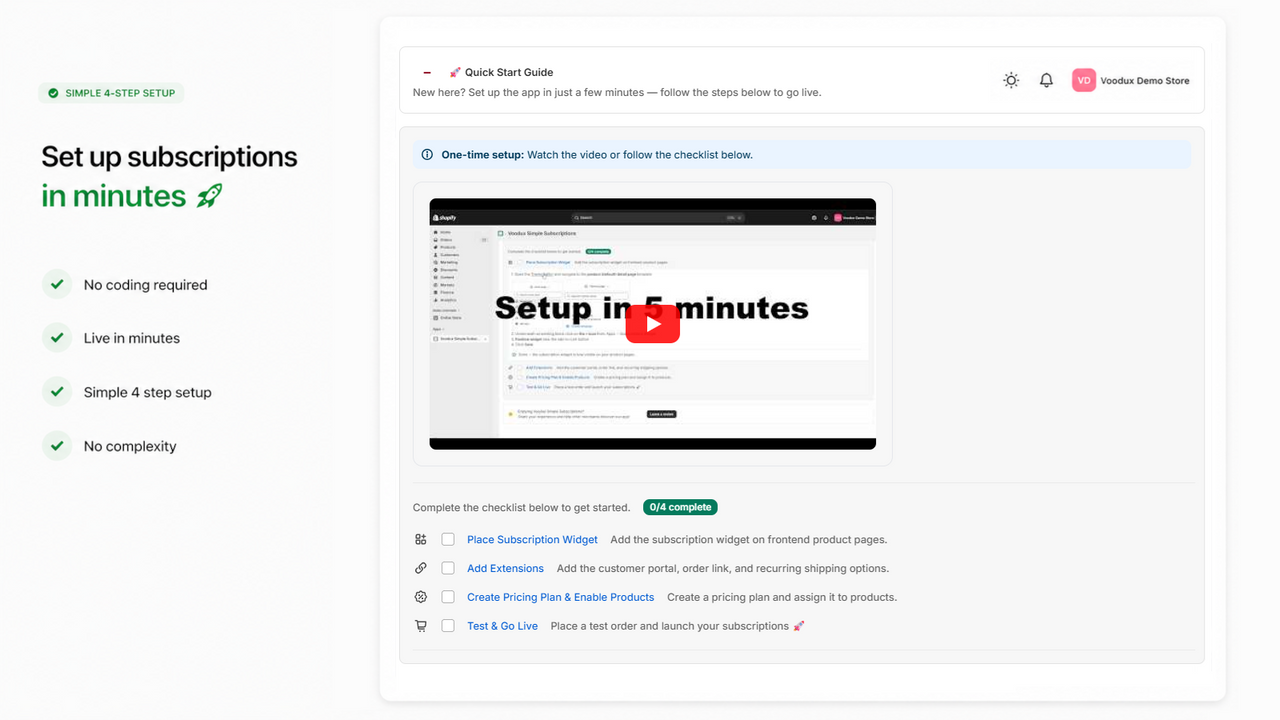Collapse the Quick Start Guide with minus icon

point(427,73)
